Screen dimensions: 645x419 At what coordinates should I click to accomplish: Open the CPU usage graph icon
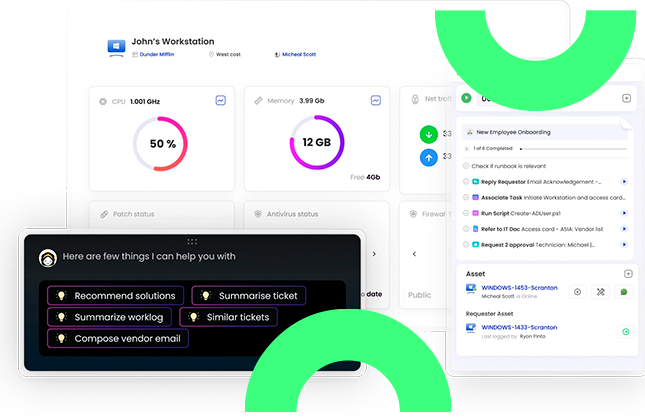pos(220,101)
